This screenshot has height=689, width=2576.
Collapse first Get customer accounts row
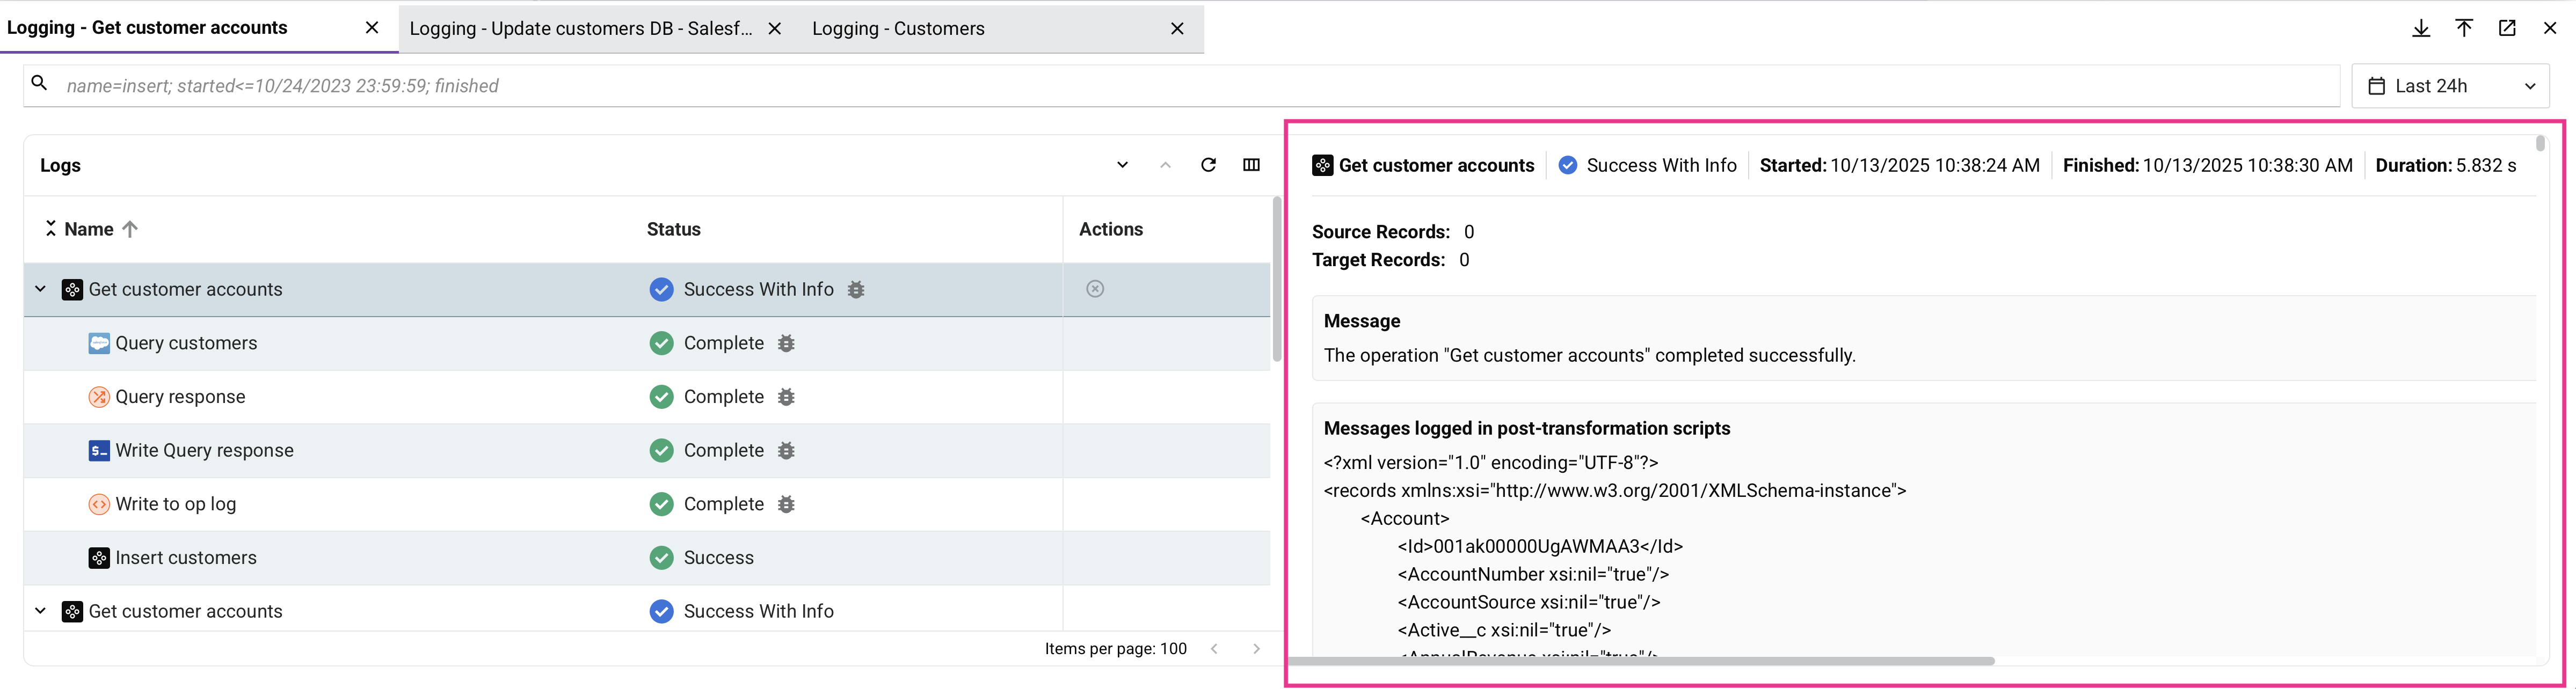(40, 289)
